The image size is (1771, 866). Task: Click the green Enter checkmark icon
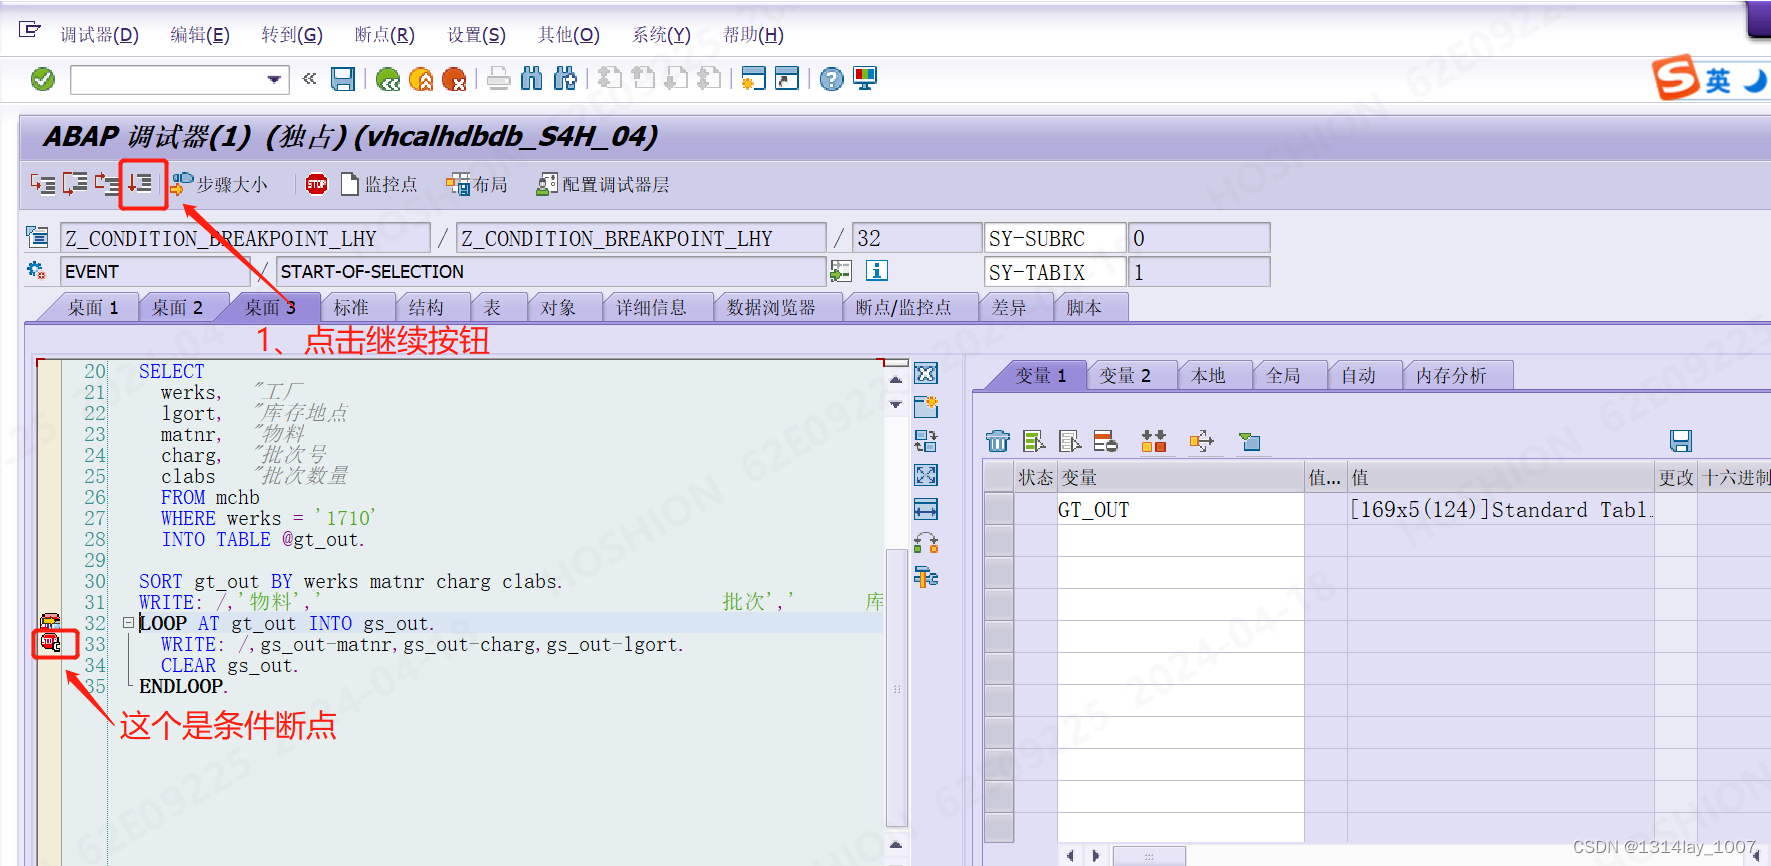point(43,79)
